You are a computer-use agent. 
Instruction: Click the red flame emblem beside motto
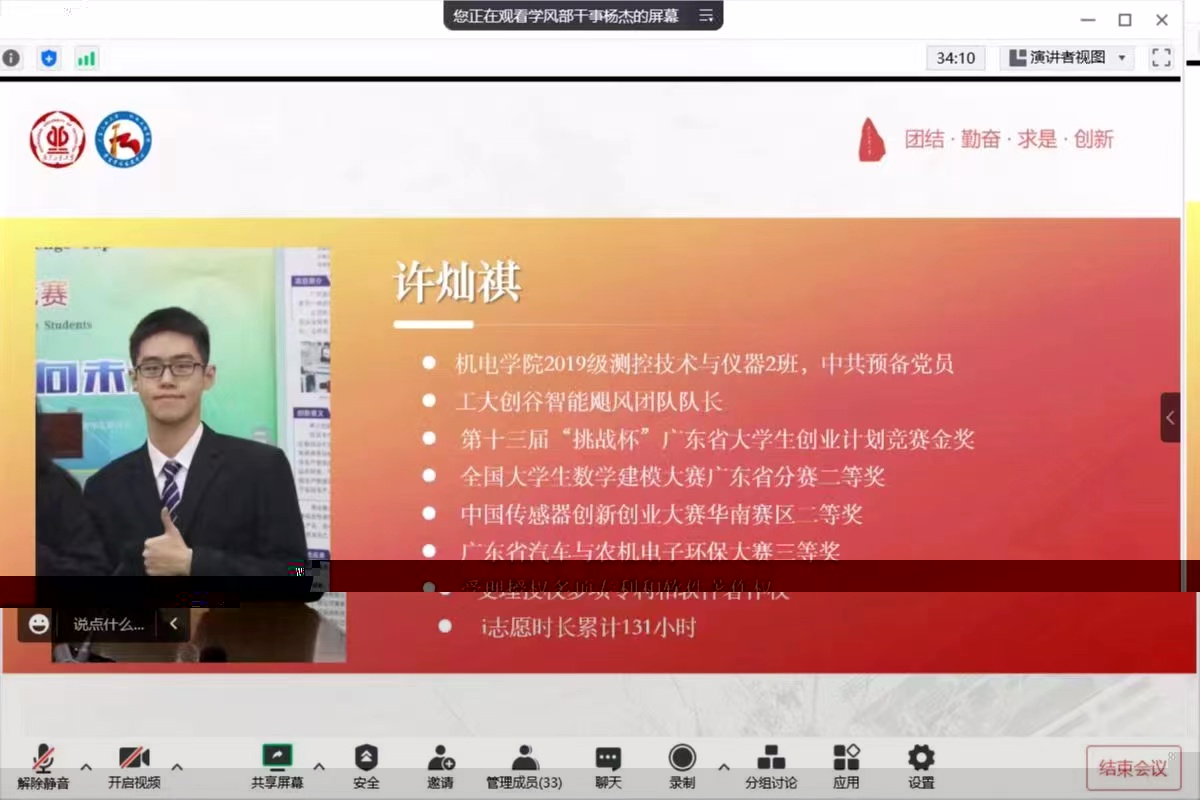(x=872, y=139)
